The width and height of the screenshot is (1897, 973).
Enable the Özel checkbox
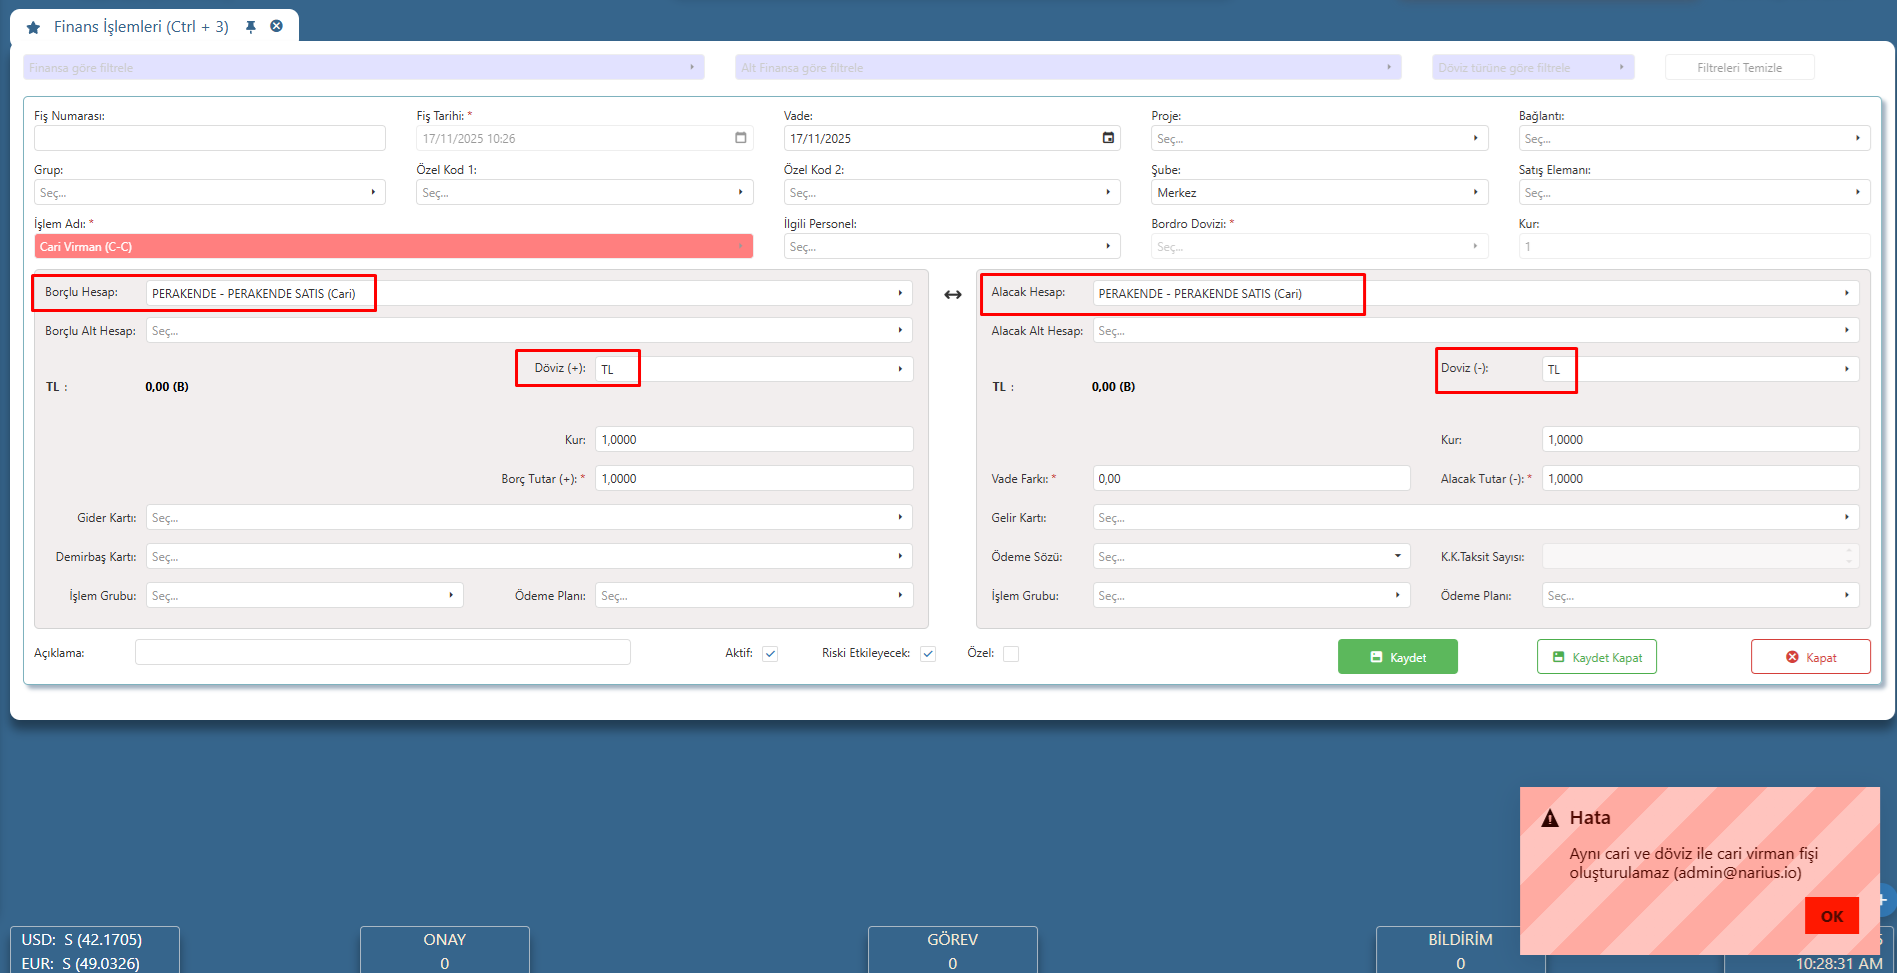1011,654
